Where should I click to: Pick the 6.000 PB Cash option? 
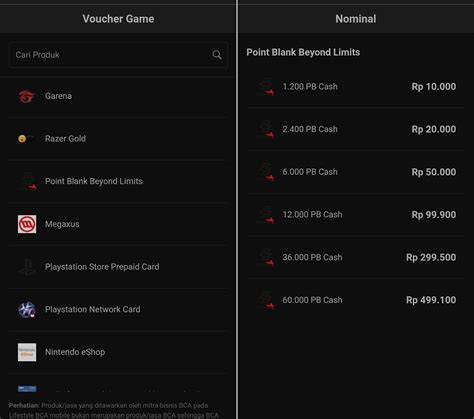(356, 172)
